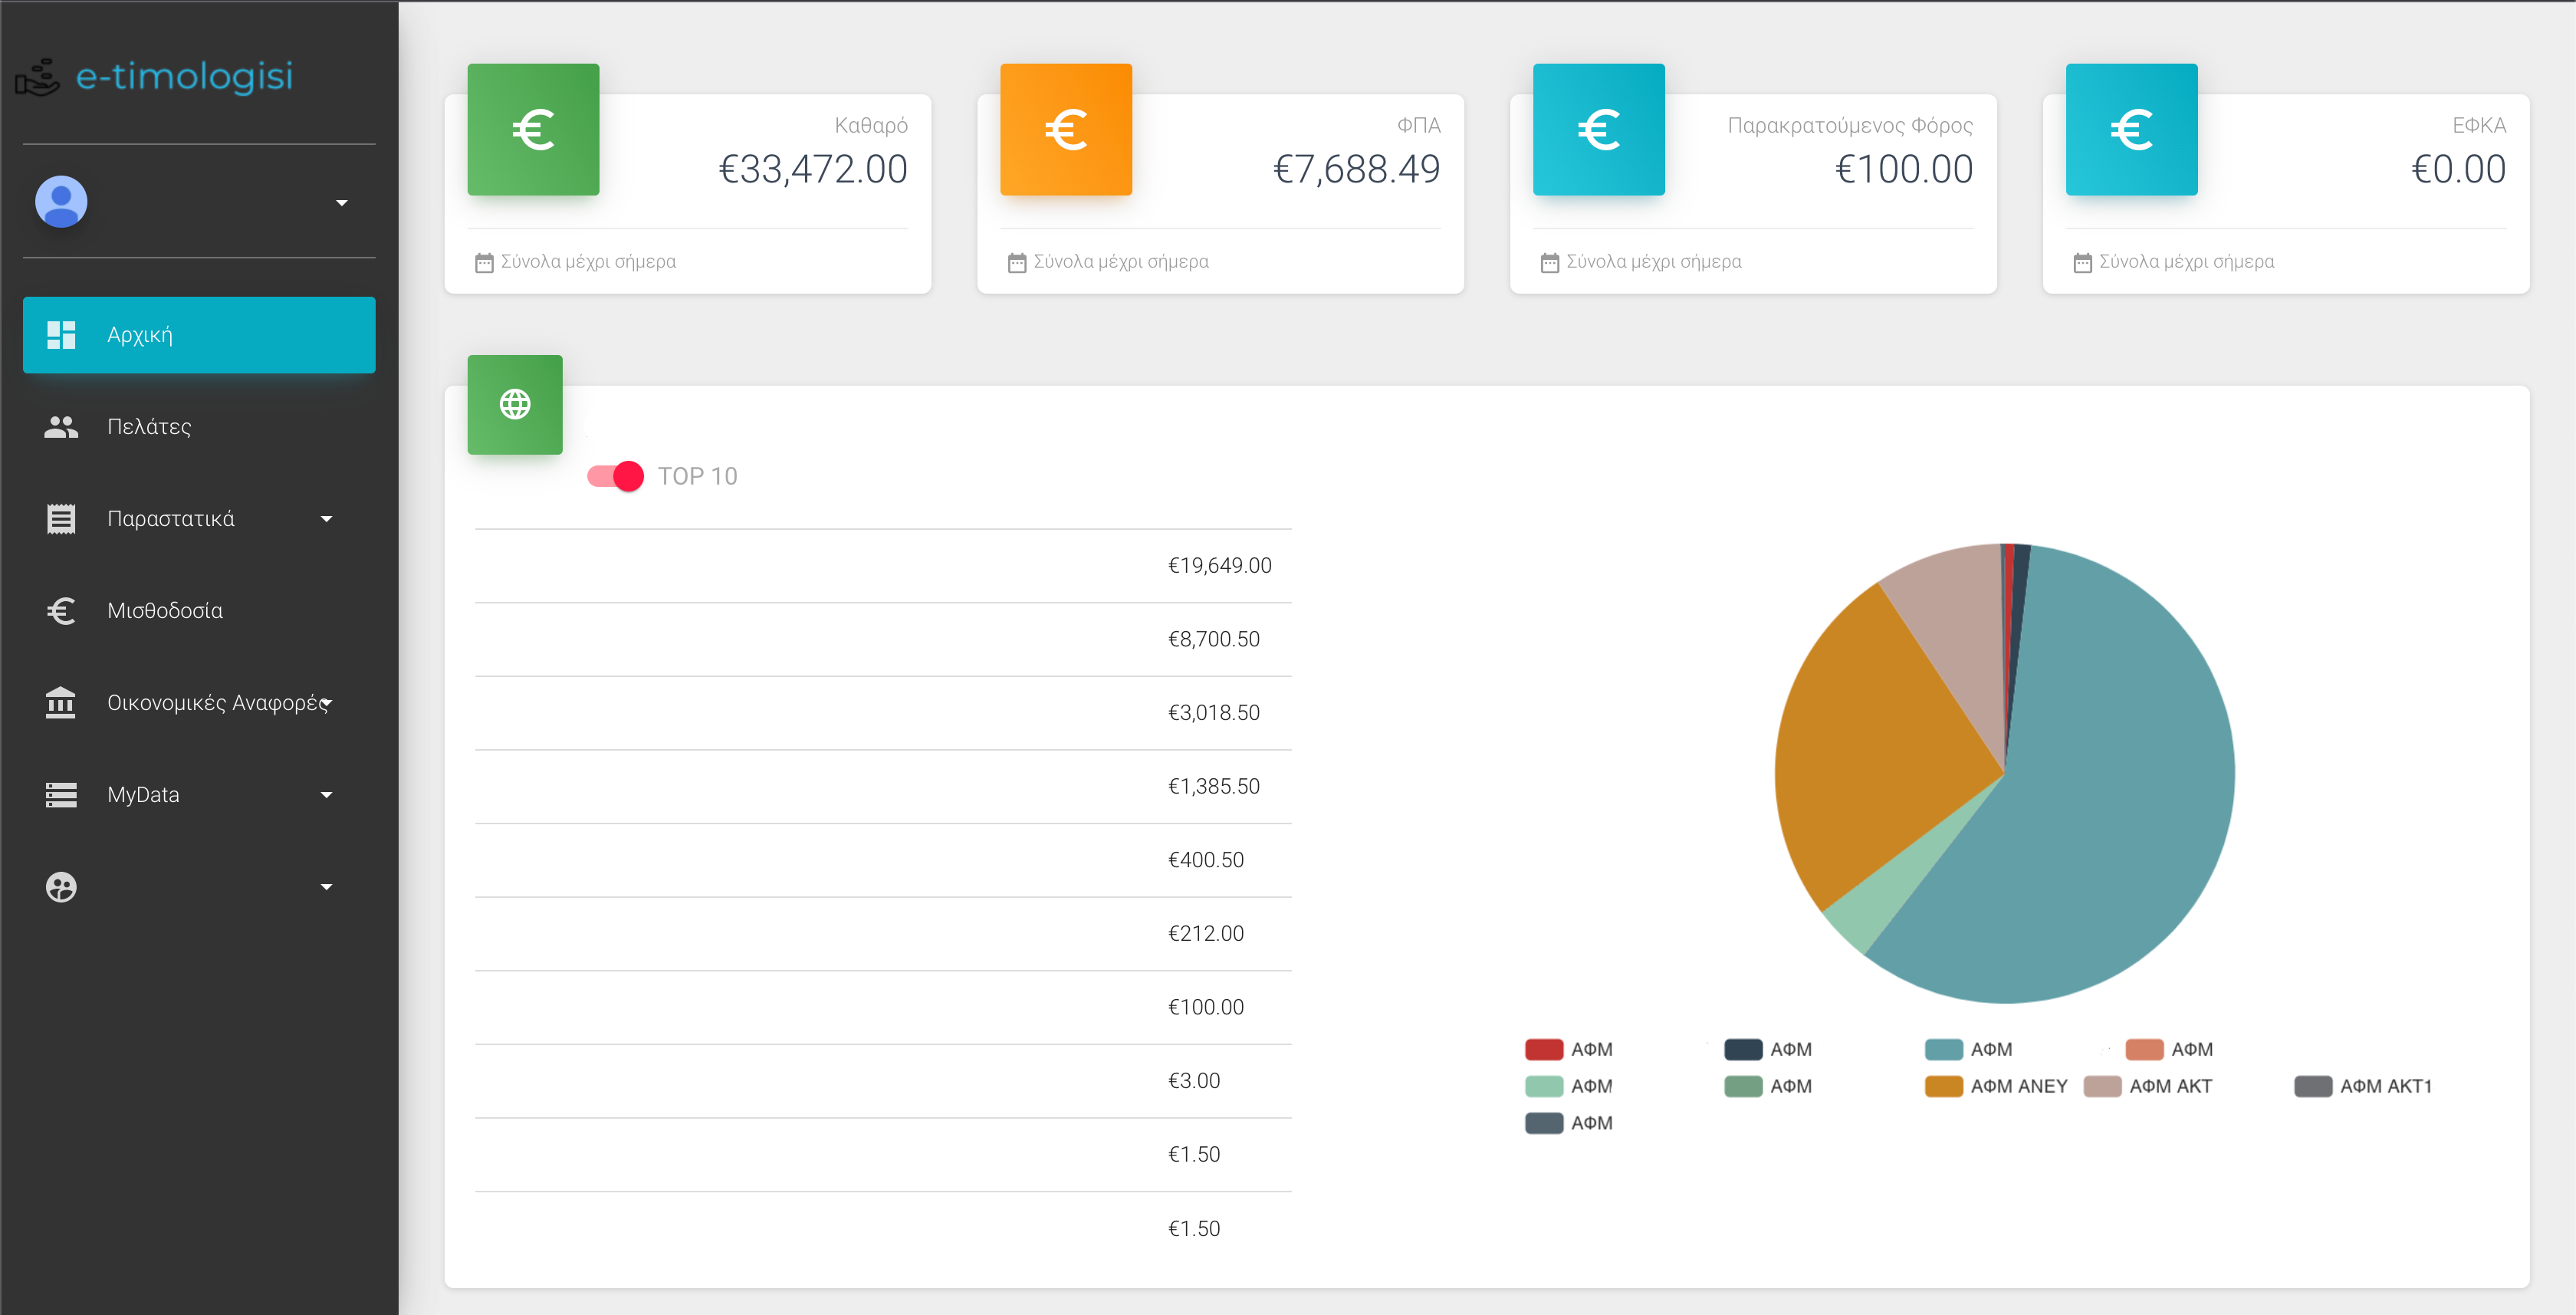Screen dimensions: 2576x1315
Task: Click calendar icon in the ΕΦΚΑ card footer
Action: coord(2083,263)
